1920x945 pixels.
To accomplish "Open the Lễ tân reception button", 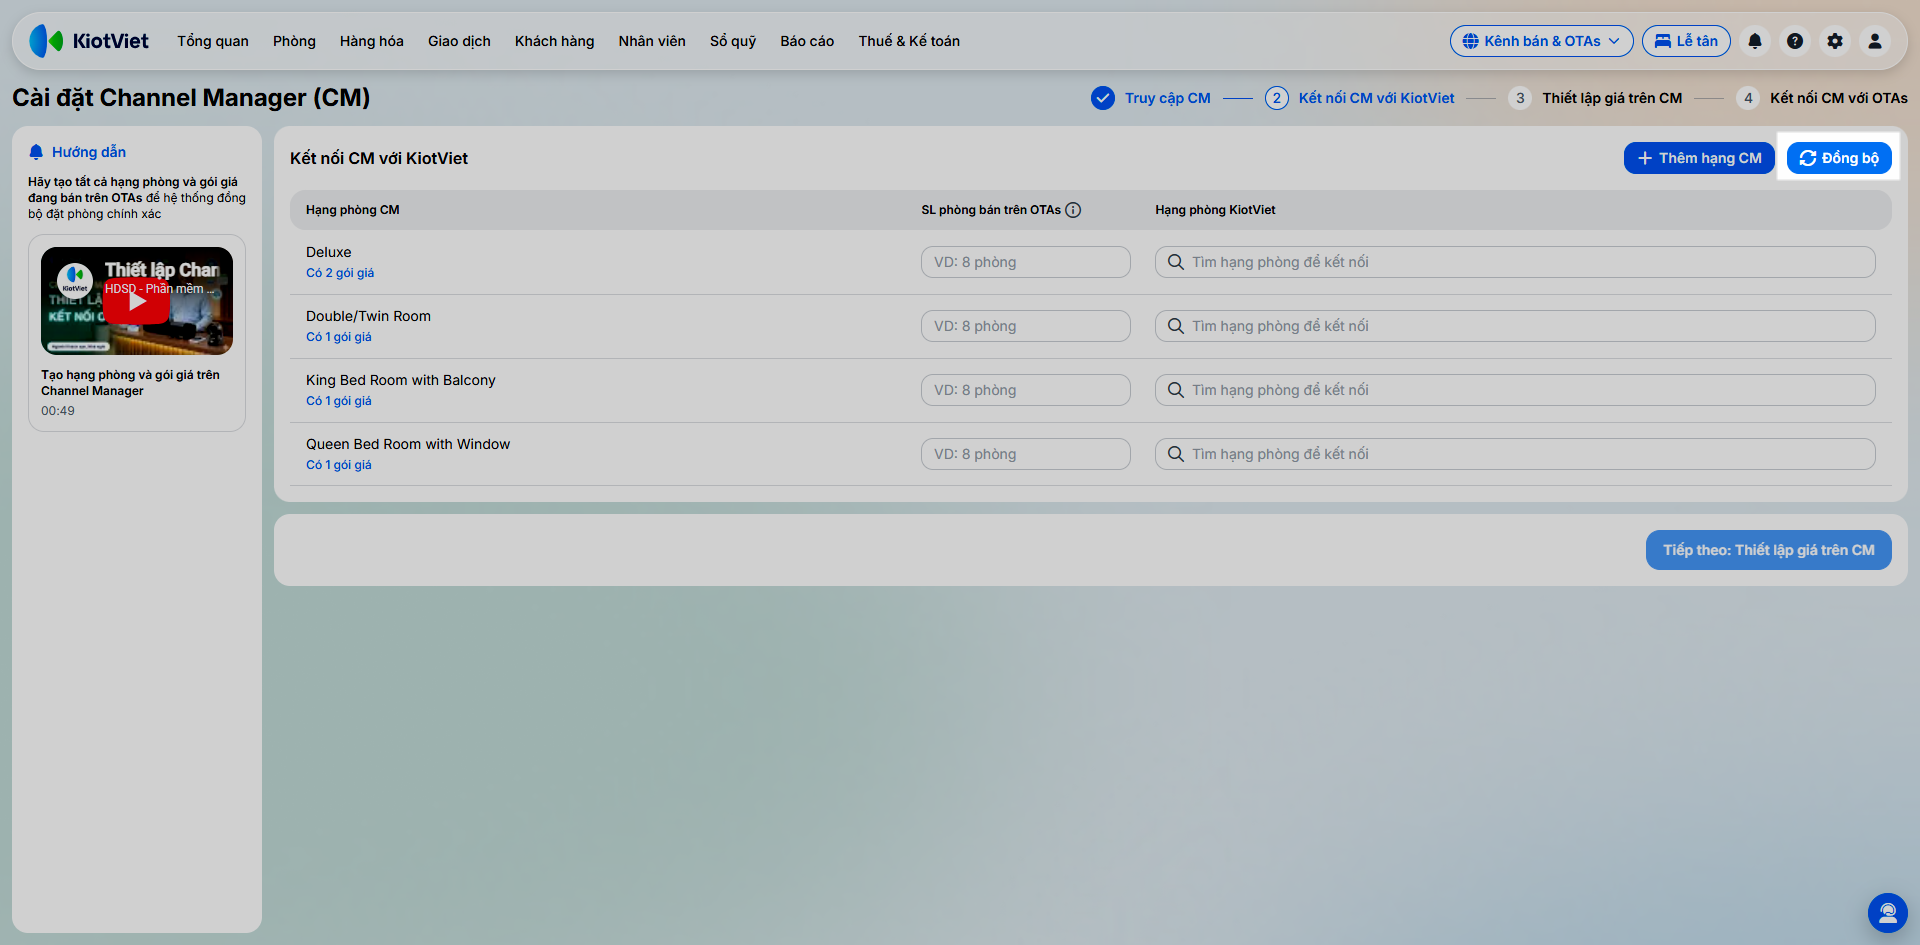I will coord(1686,41).
